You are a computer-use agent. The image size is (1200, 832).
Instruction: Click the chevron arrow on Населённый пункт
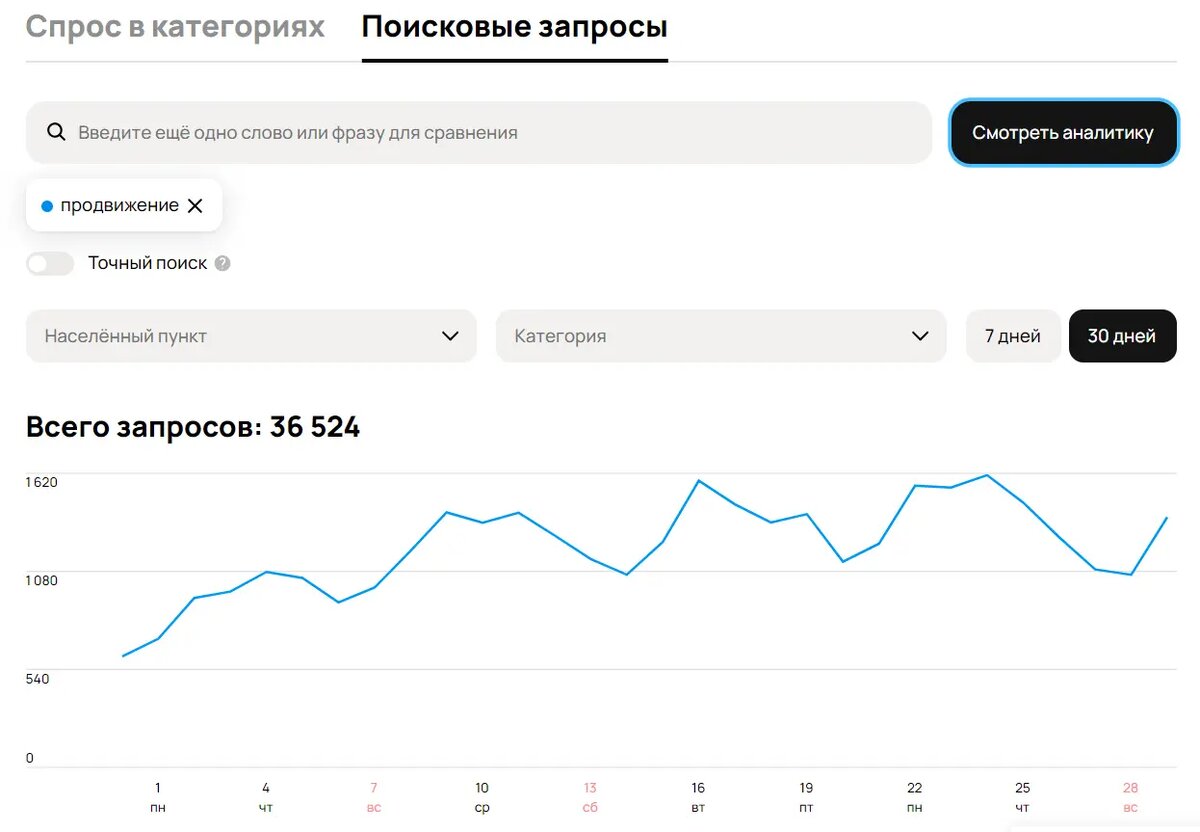449,336
